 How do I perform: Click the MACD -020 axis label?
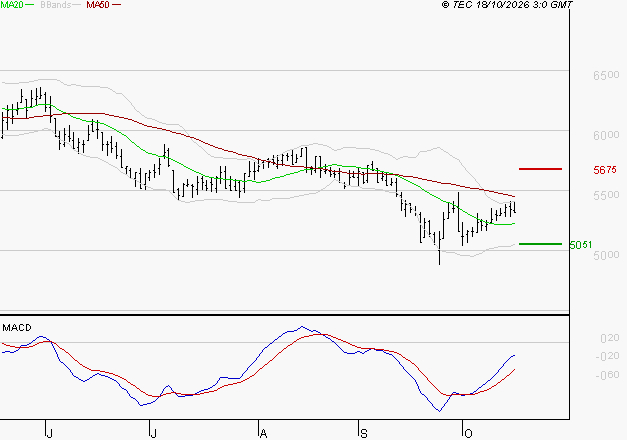607,356
